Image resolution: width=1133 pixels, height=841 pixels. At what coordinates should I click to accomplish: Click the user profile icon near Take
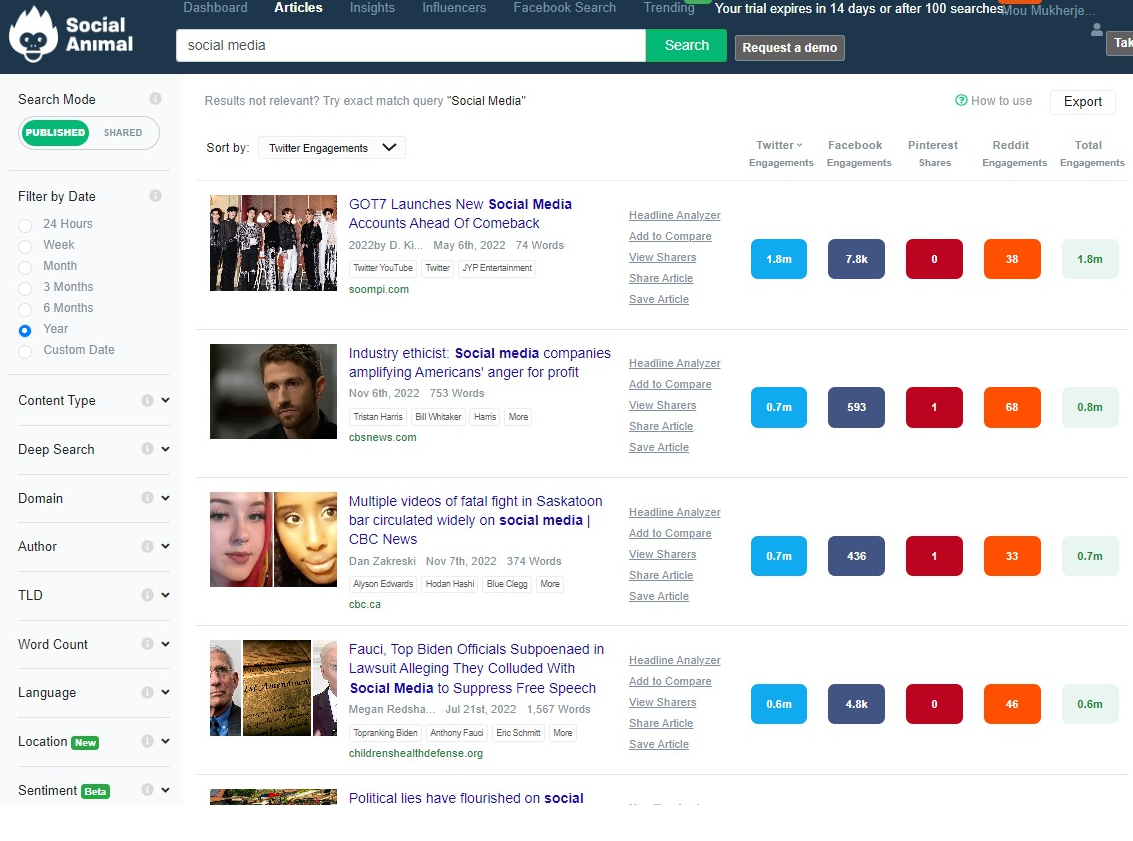point(1096,30)
